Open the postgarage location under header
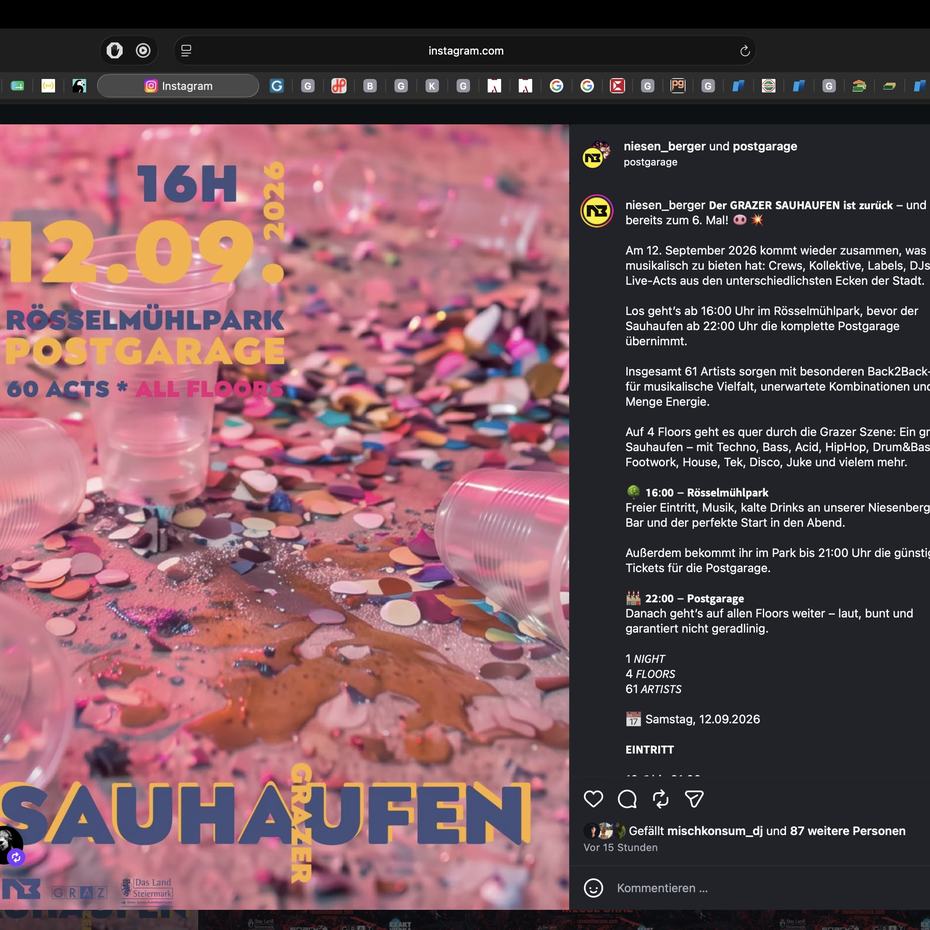930x930 pixels. (x=650, y=162)
